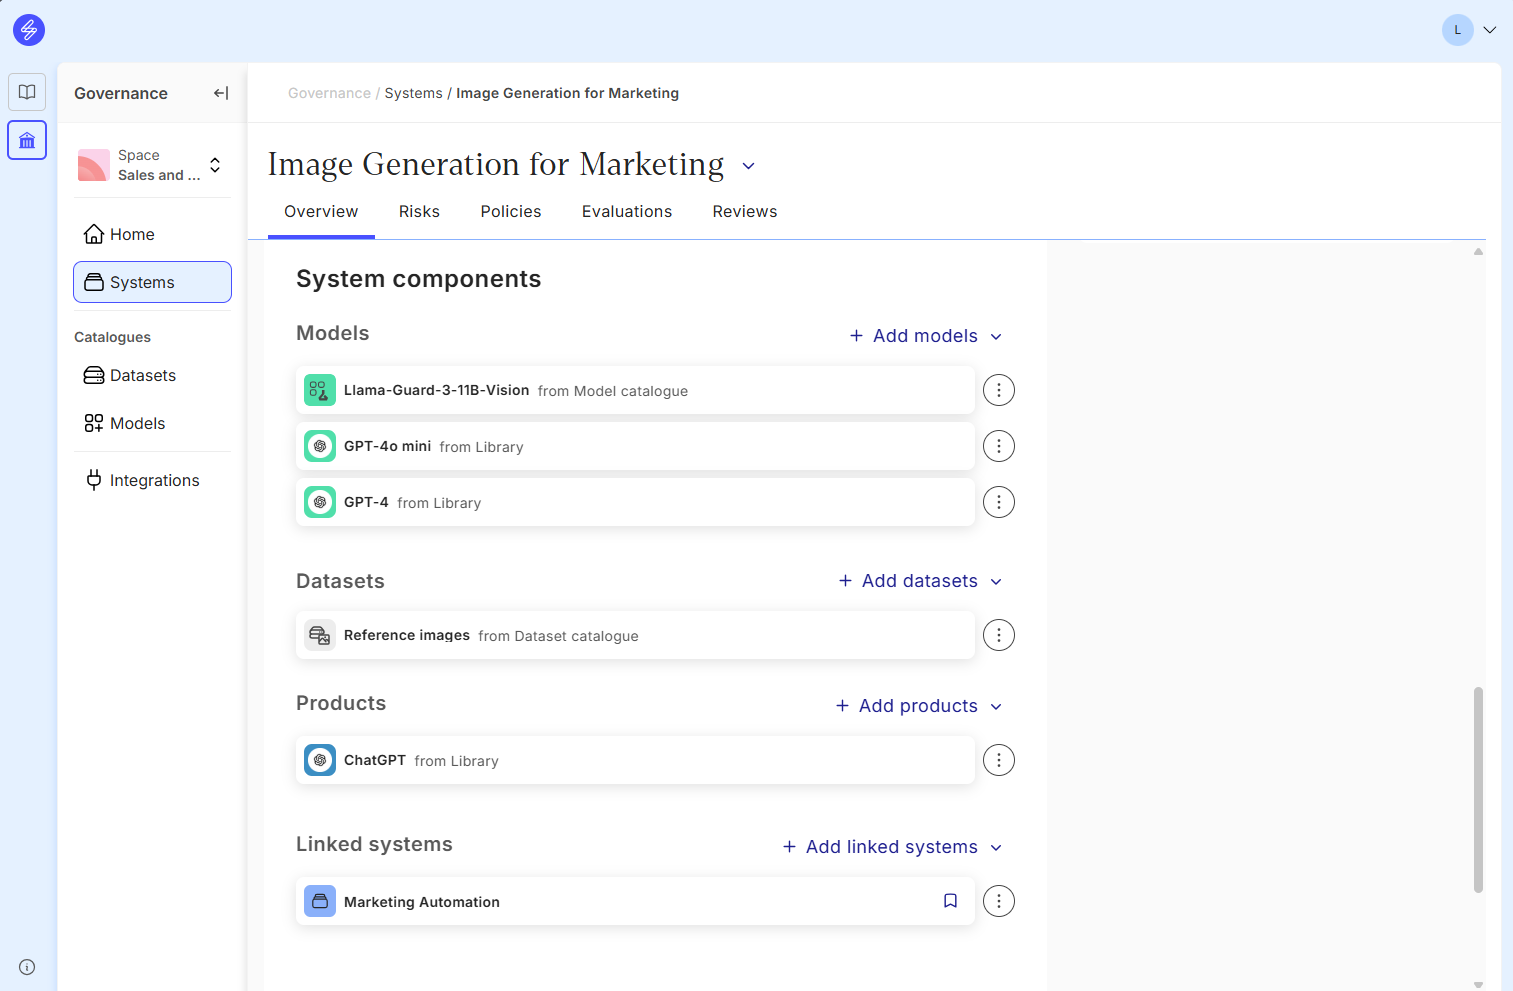
Task: Click Systems in the breadcrumb
Action: click(413, 93)
